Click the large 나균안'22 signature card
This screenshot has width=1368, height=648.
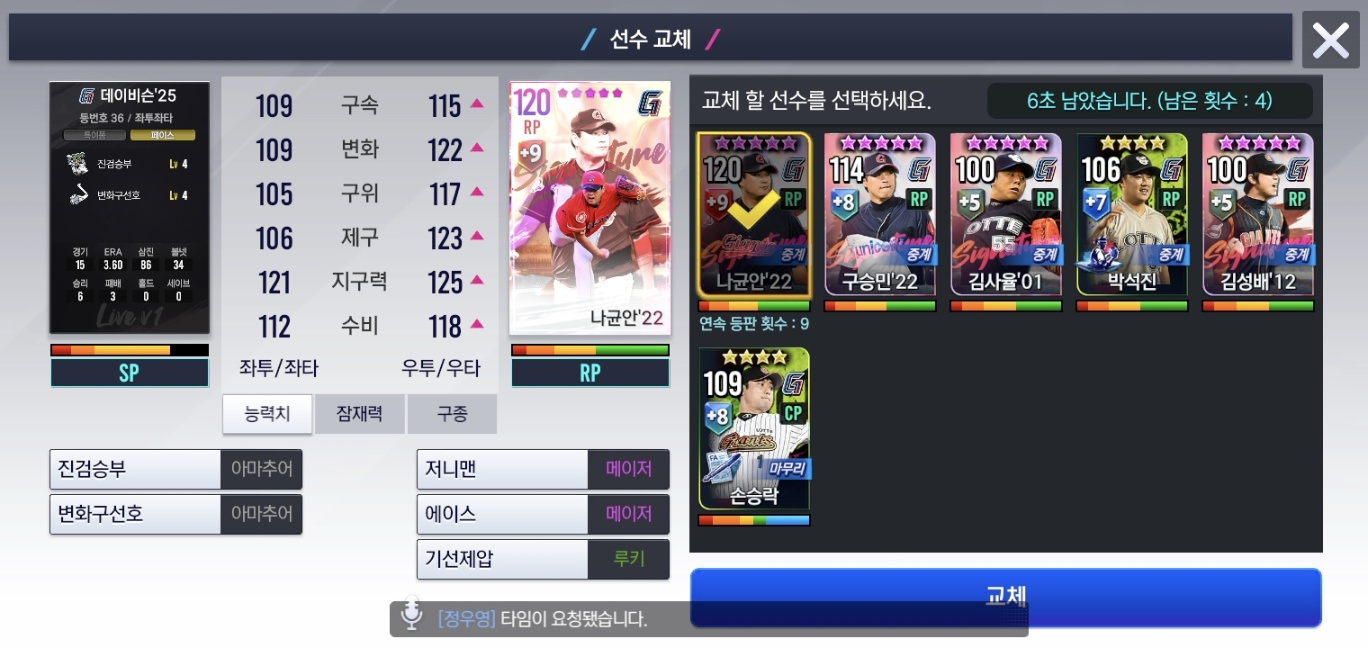[590, 208]
